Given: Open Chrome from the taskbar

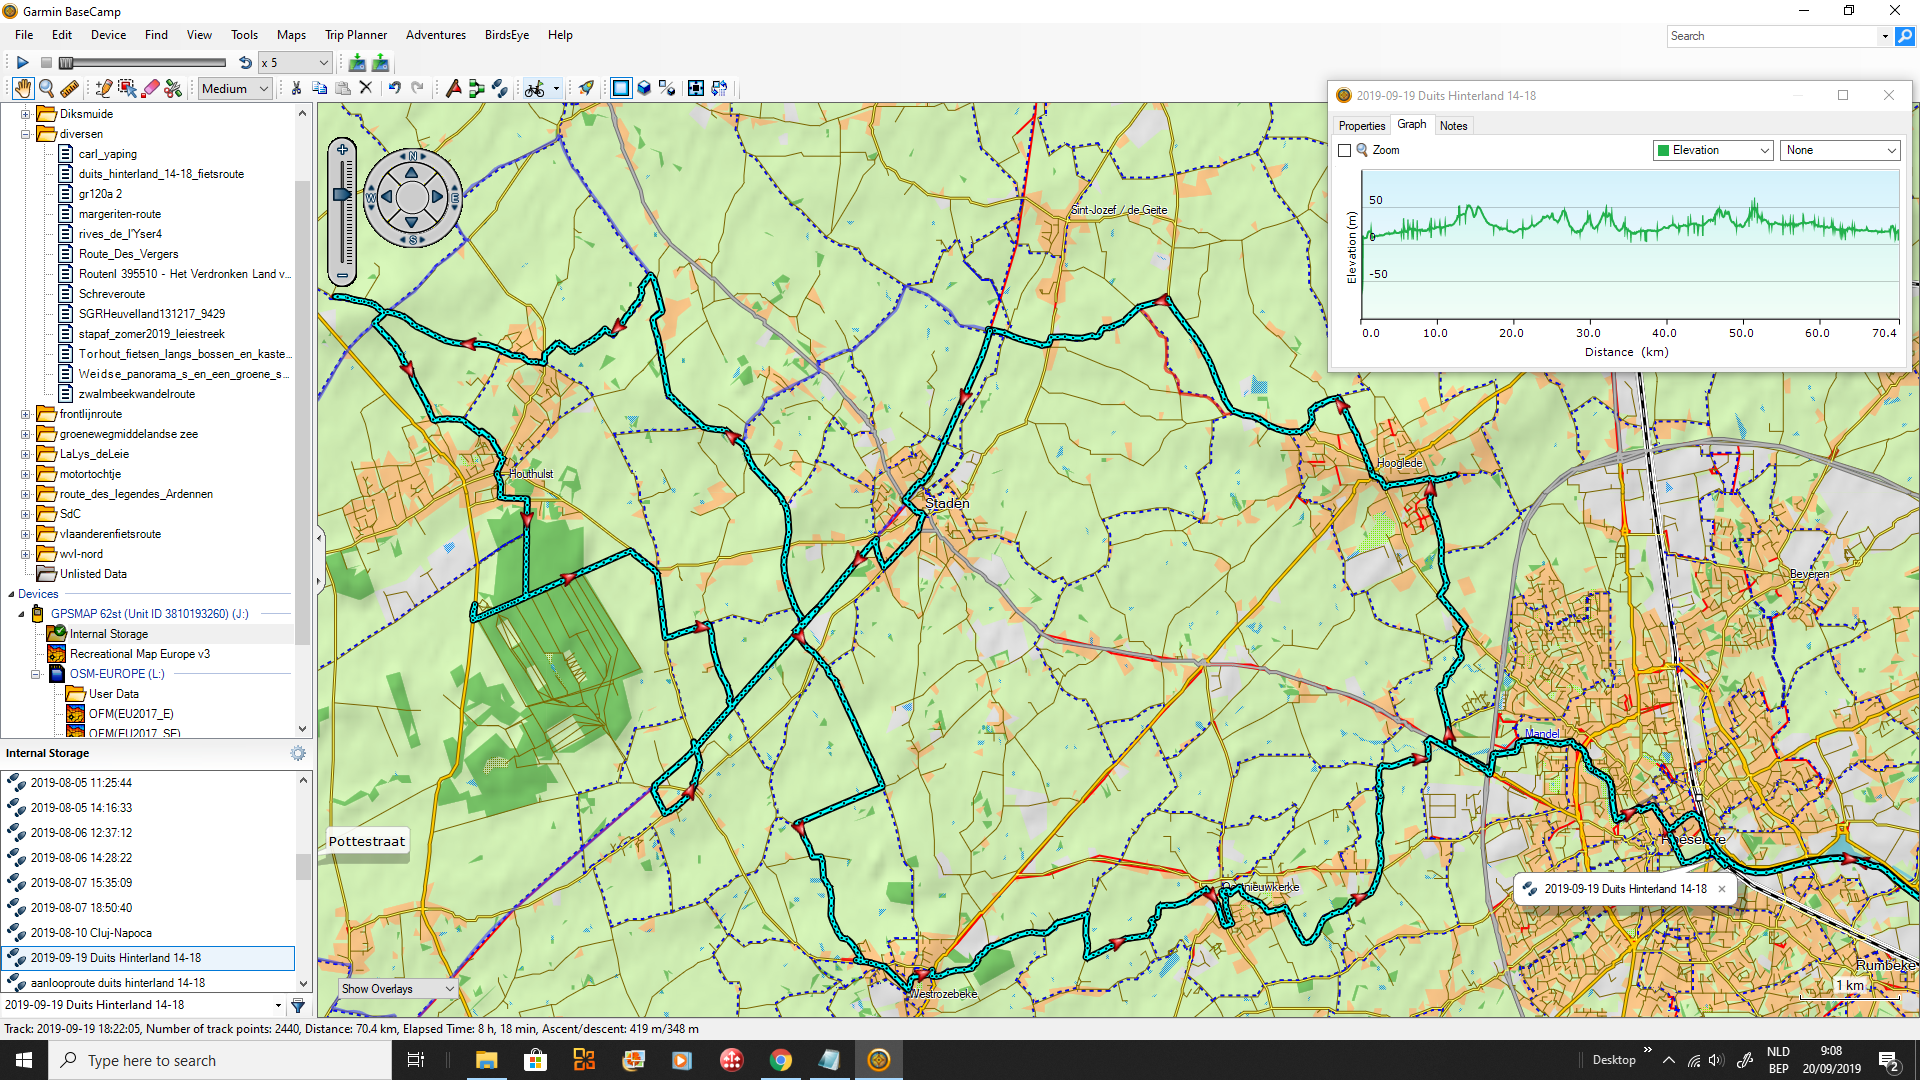Looking at the screenshot, I should click(x=781, y=1060).
